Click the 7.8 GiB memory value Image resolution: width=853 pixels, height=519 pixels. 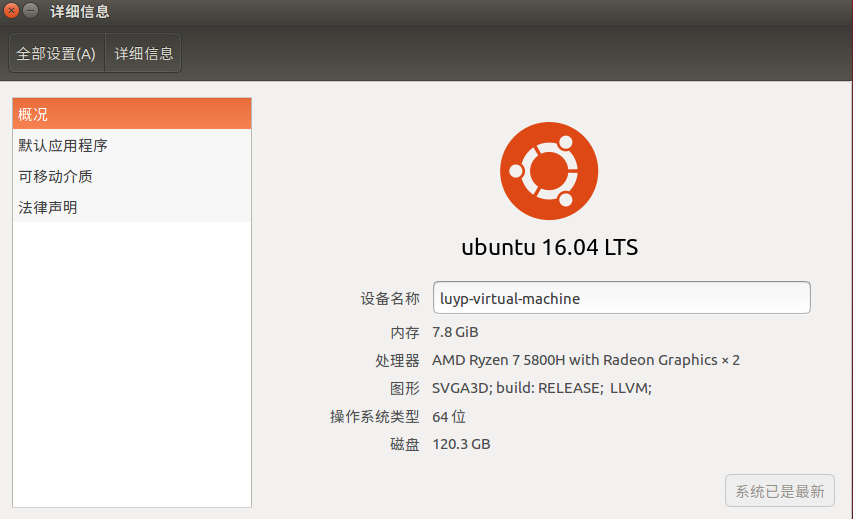click(x=455, y=332)
